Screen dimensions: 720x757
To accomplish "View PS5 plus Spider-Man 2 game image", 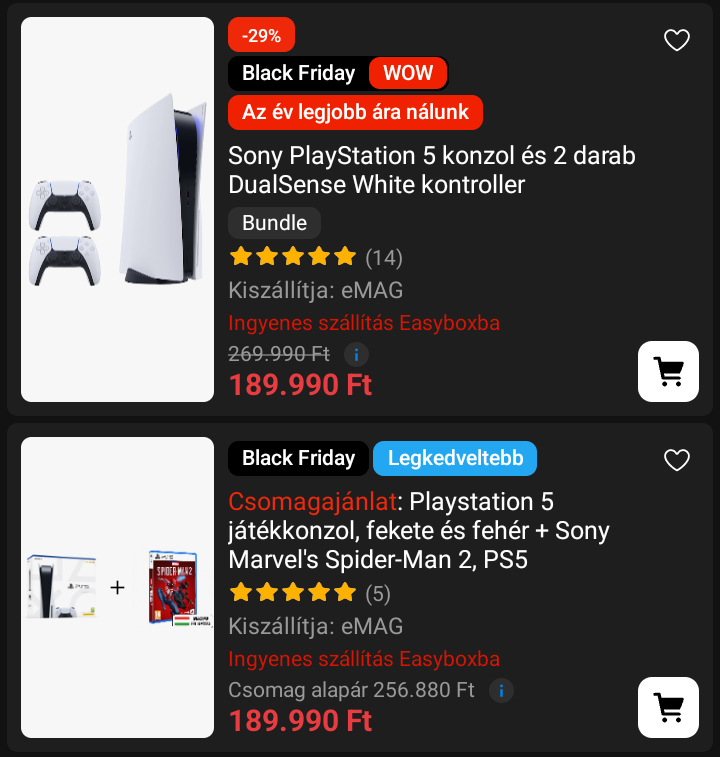I will pyautogui.click(x=118, y=587).
